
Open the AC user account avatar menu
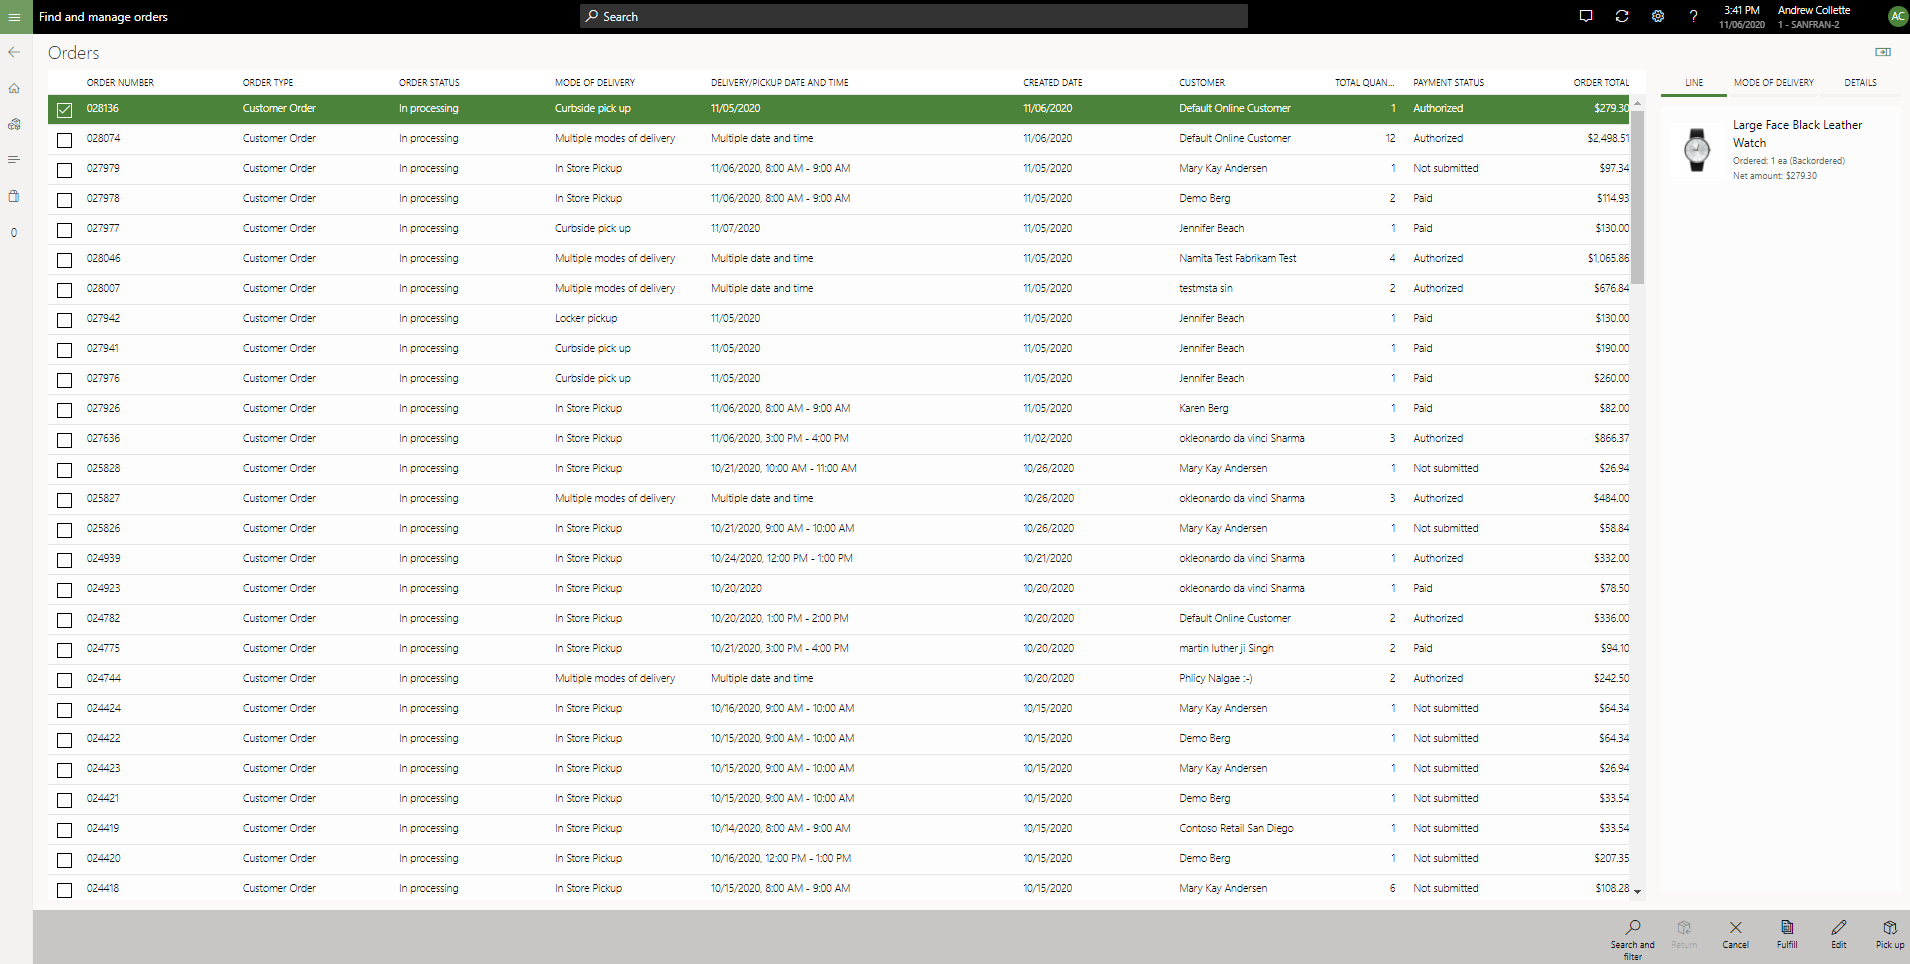1897,16
